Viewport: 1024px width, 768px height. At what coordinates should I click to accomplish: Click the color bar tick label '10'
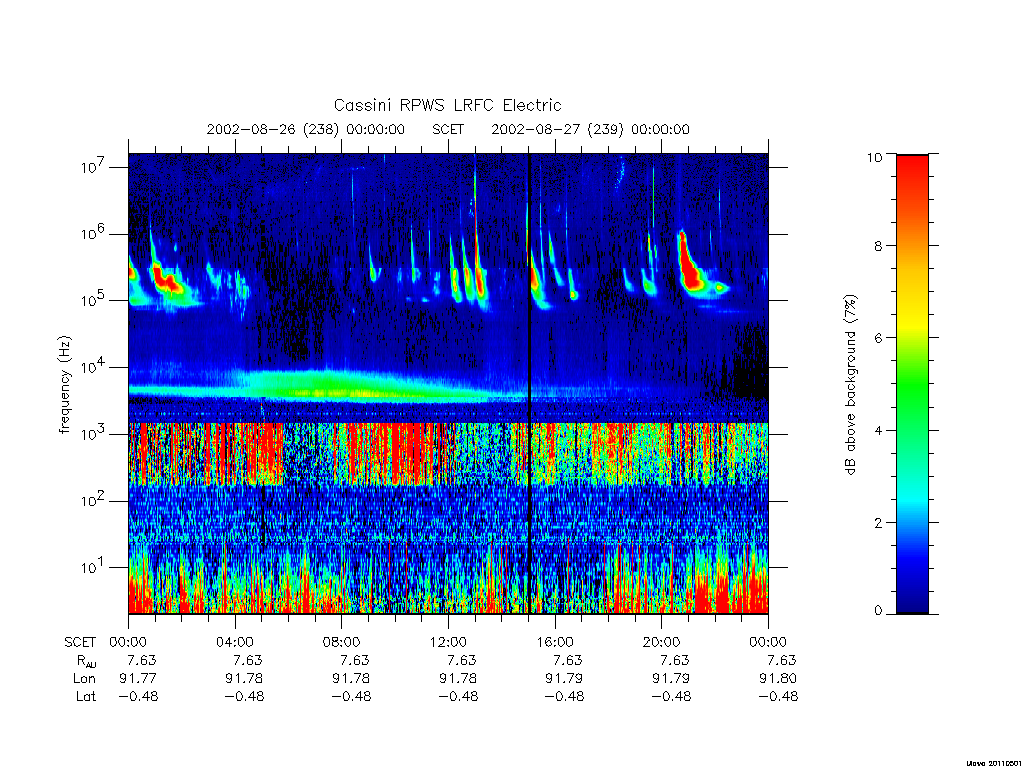pyautogui.click(x=874, y=157)
